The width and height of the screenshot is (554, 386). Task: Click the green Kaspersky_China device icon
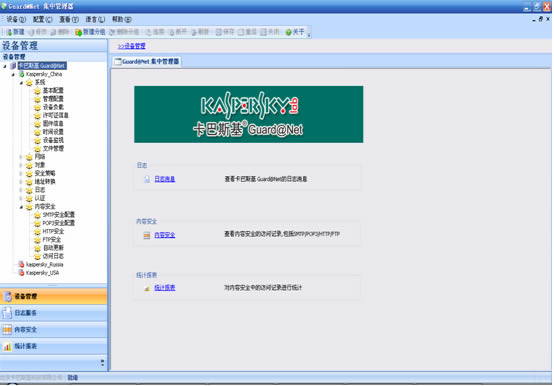22,74
